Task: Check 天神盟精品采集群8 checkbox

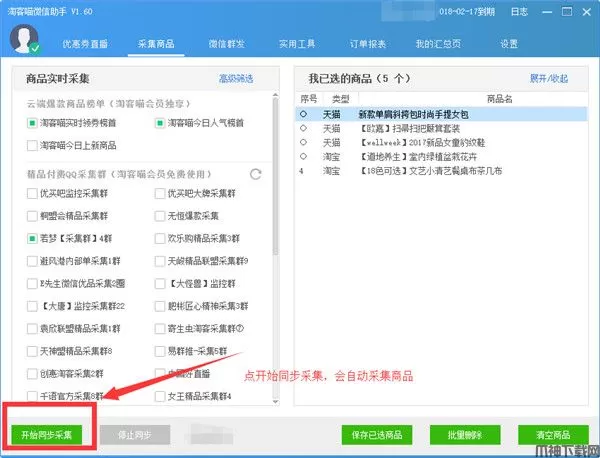Action: coord(32,351)
